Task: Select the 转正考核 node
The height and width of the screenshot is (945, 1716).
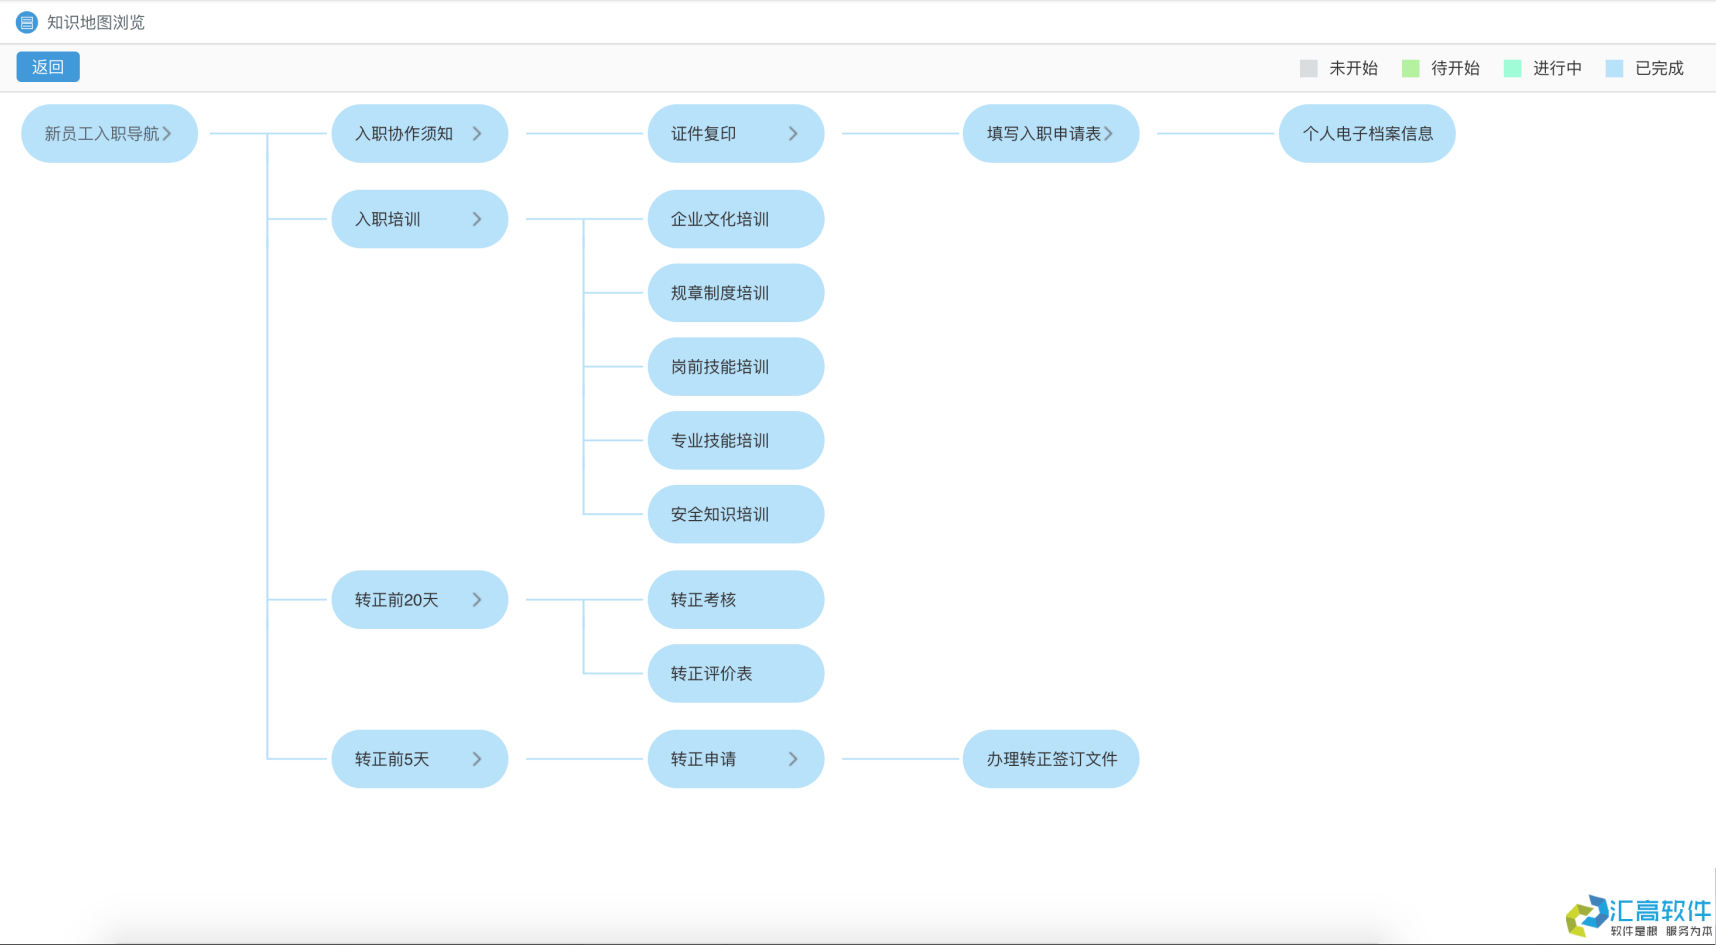Action: [736, 599]
